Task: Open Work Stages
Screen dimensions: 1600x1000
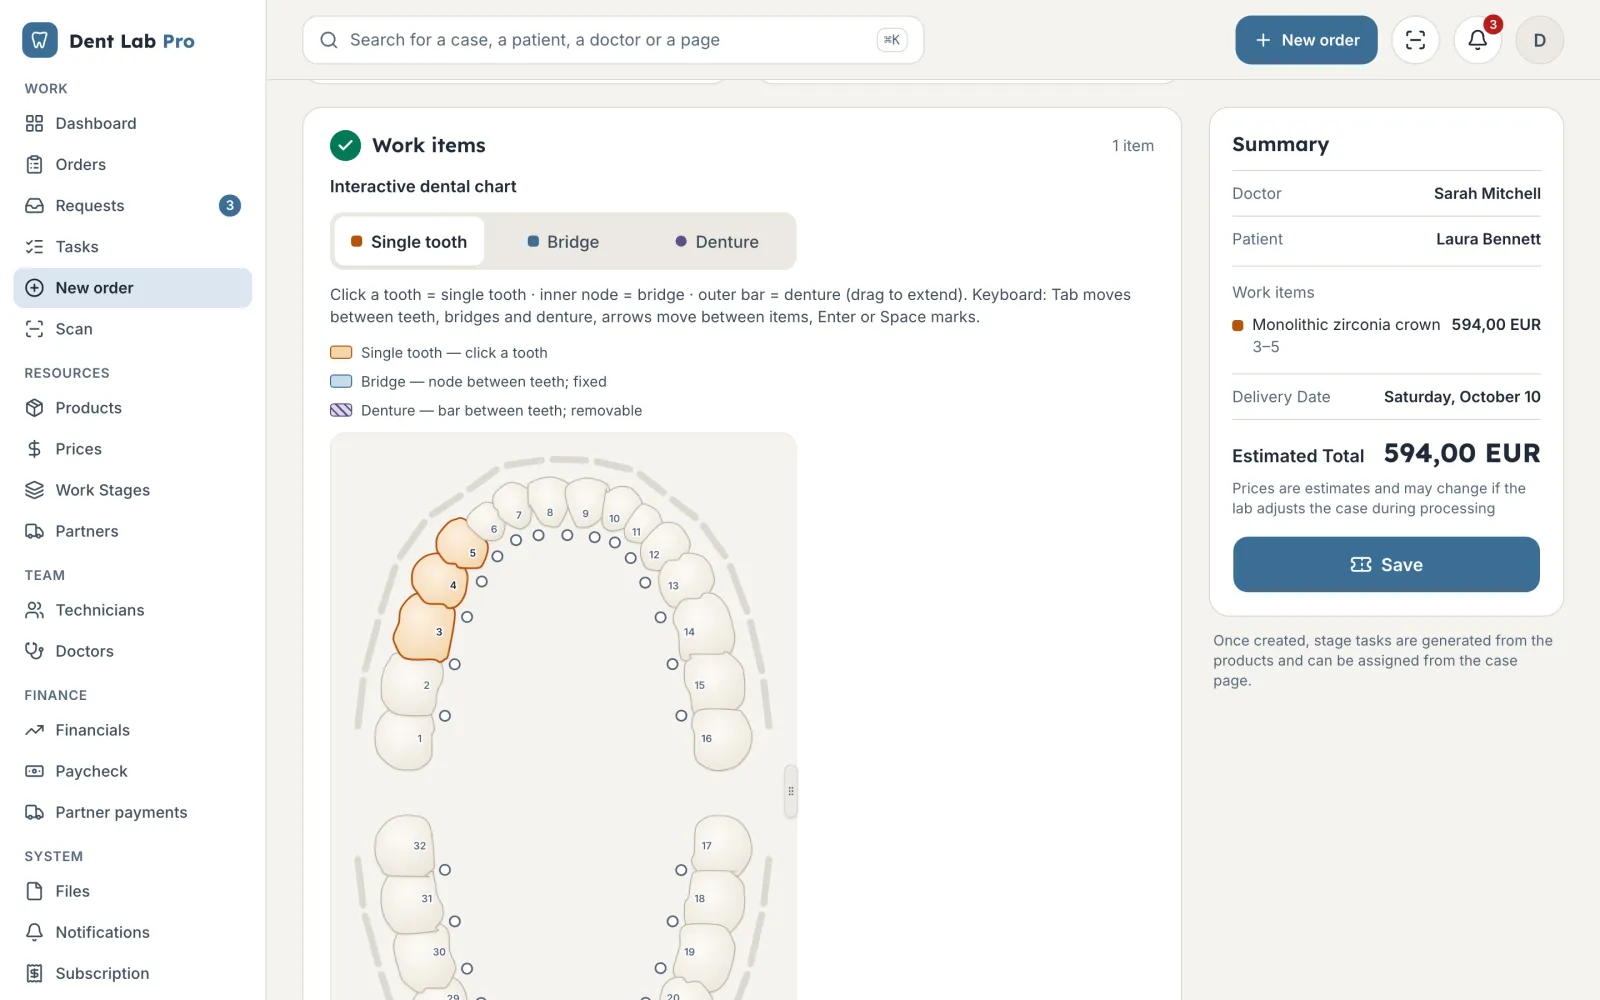Action: pyautogui.click(x=132, y=490)
